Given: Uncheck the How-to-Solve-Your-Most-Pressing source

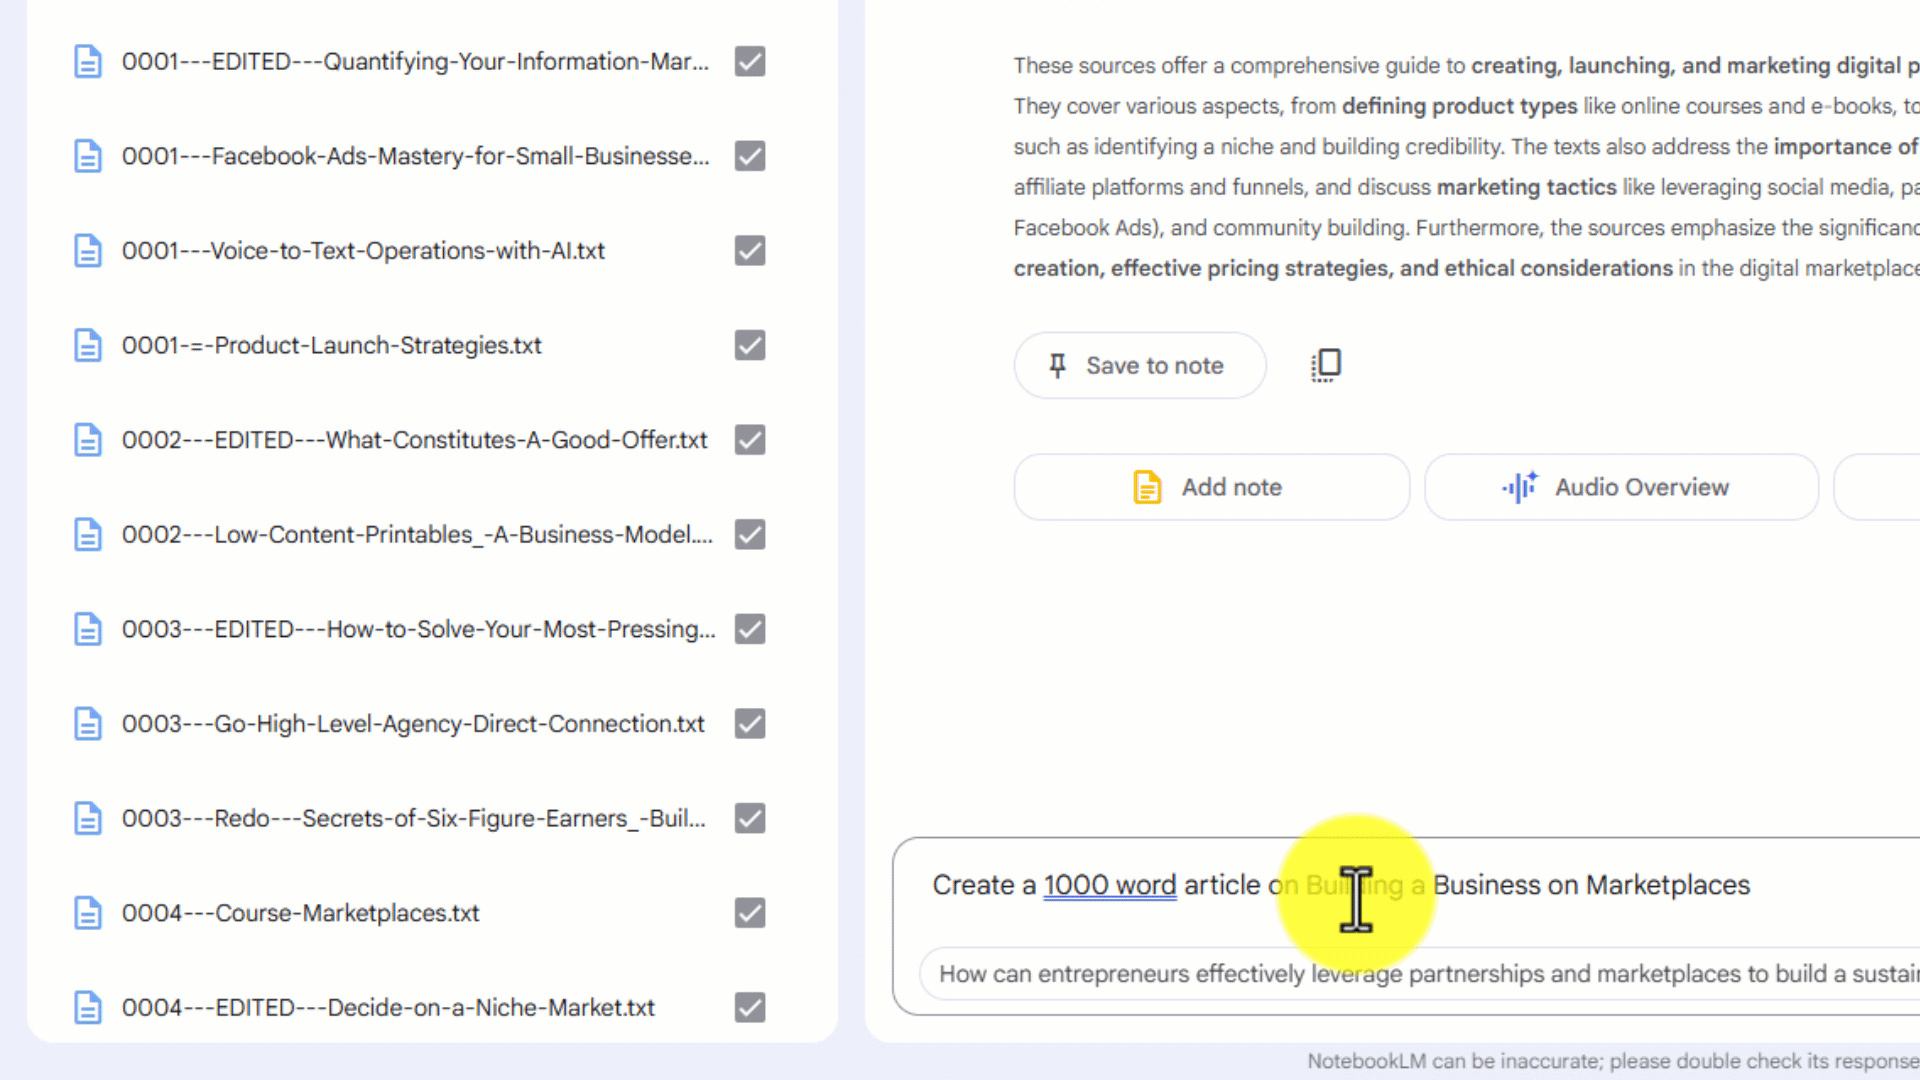Looking at the screenshot, I should 750,629.
